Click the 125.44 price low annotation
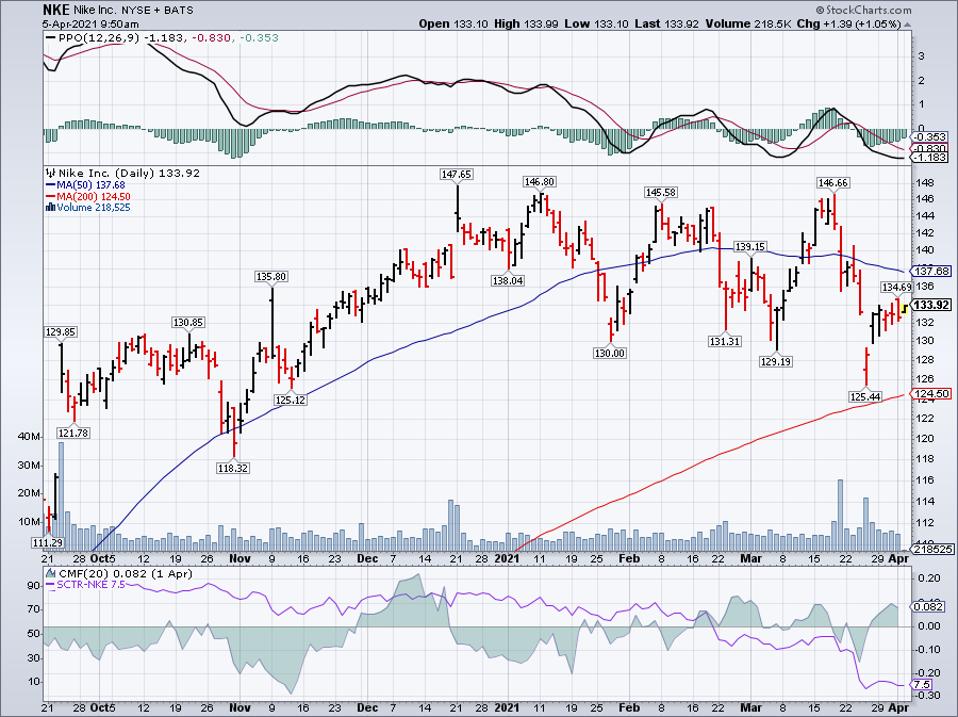The width and height of the screenshot is (958, 717). pyautogui.click(x=866, y=398)
